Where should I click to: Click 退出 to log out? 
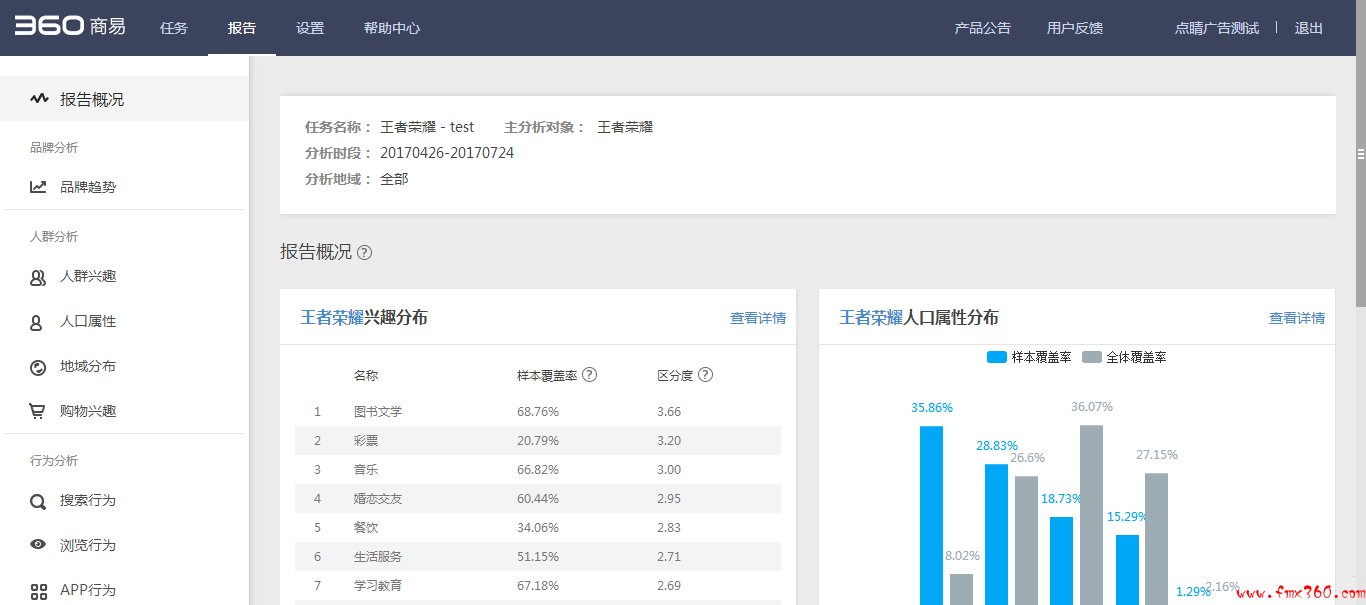click(1309, 28)
